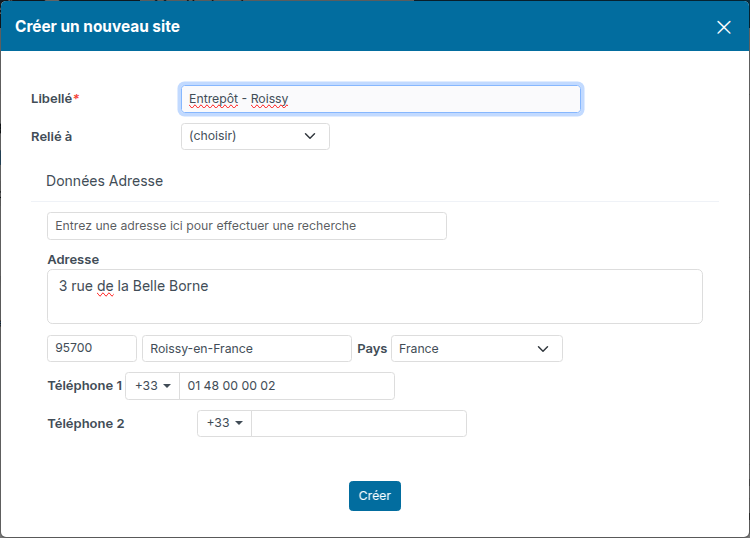The height and width of the screenshot is (538, 750).
Task: Click the Téléphone 2 label
Action: [x=86, y=424]
